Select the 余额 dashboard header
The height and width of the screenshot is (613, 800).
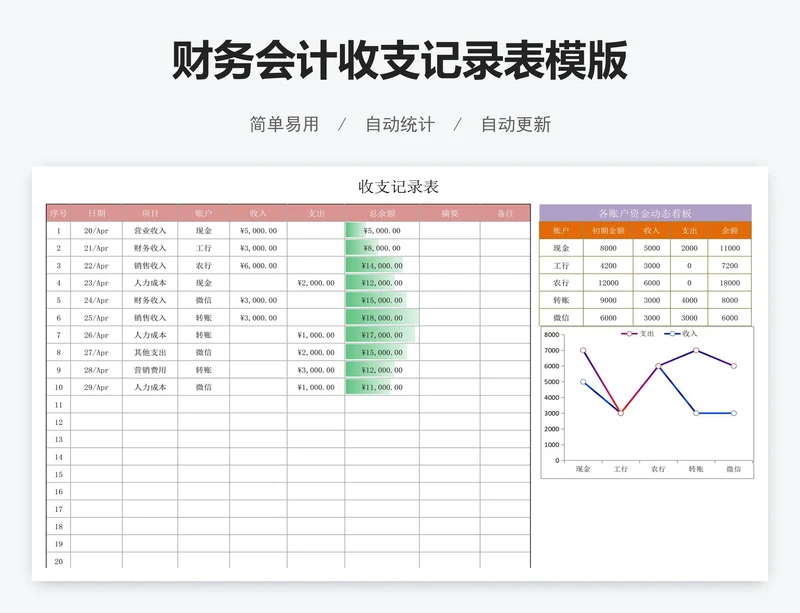click(x=730, y=231)
